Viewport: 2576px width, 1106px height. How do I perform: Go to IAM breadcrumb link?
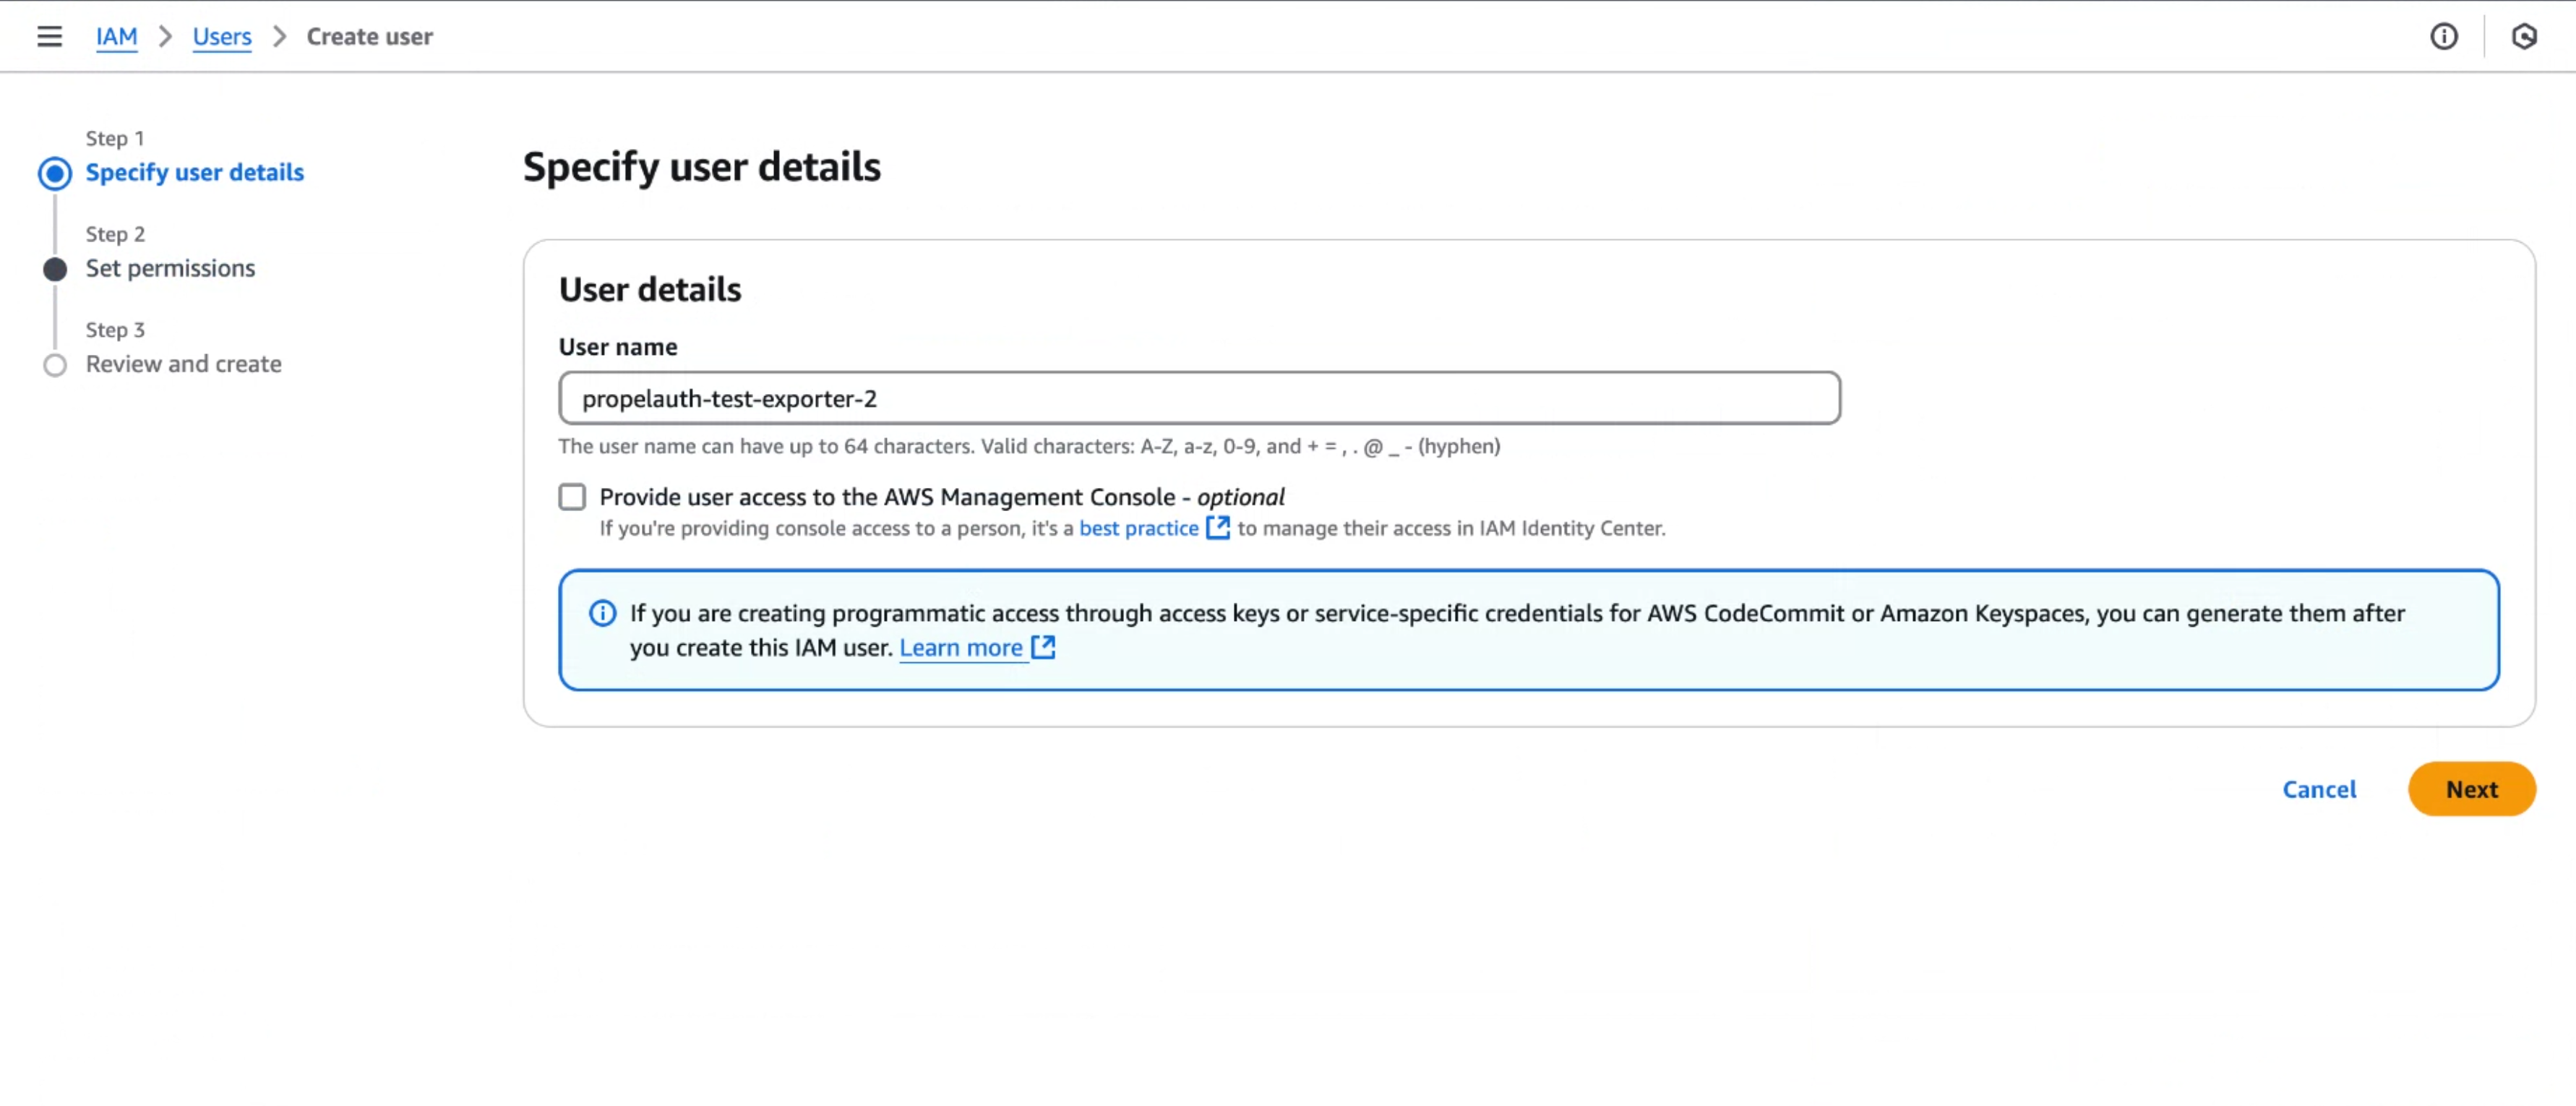[x=117, y=37]
